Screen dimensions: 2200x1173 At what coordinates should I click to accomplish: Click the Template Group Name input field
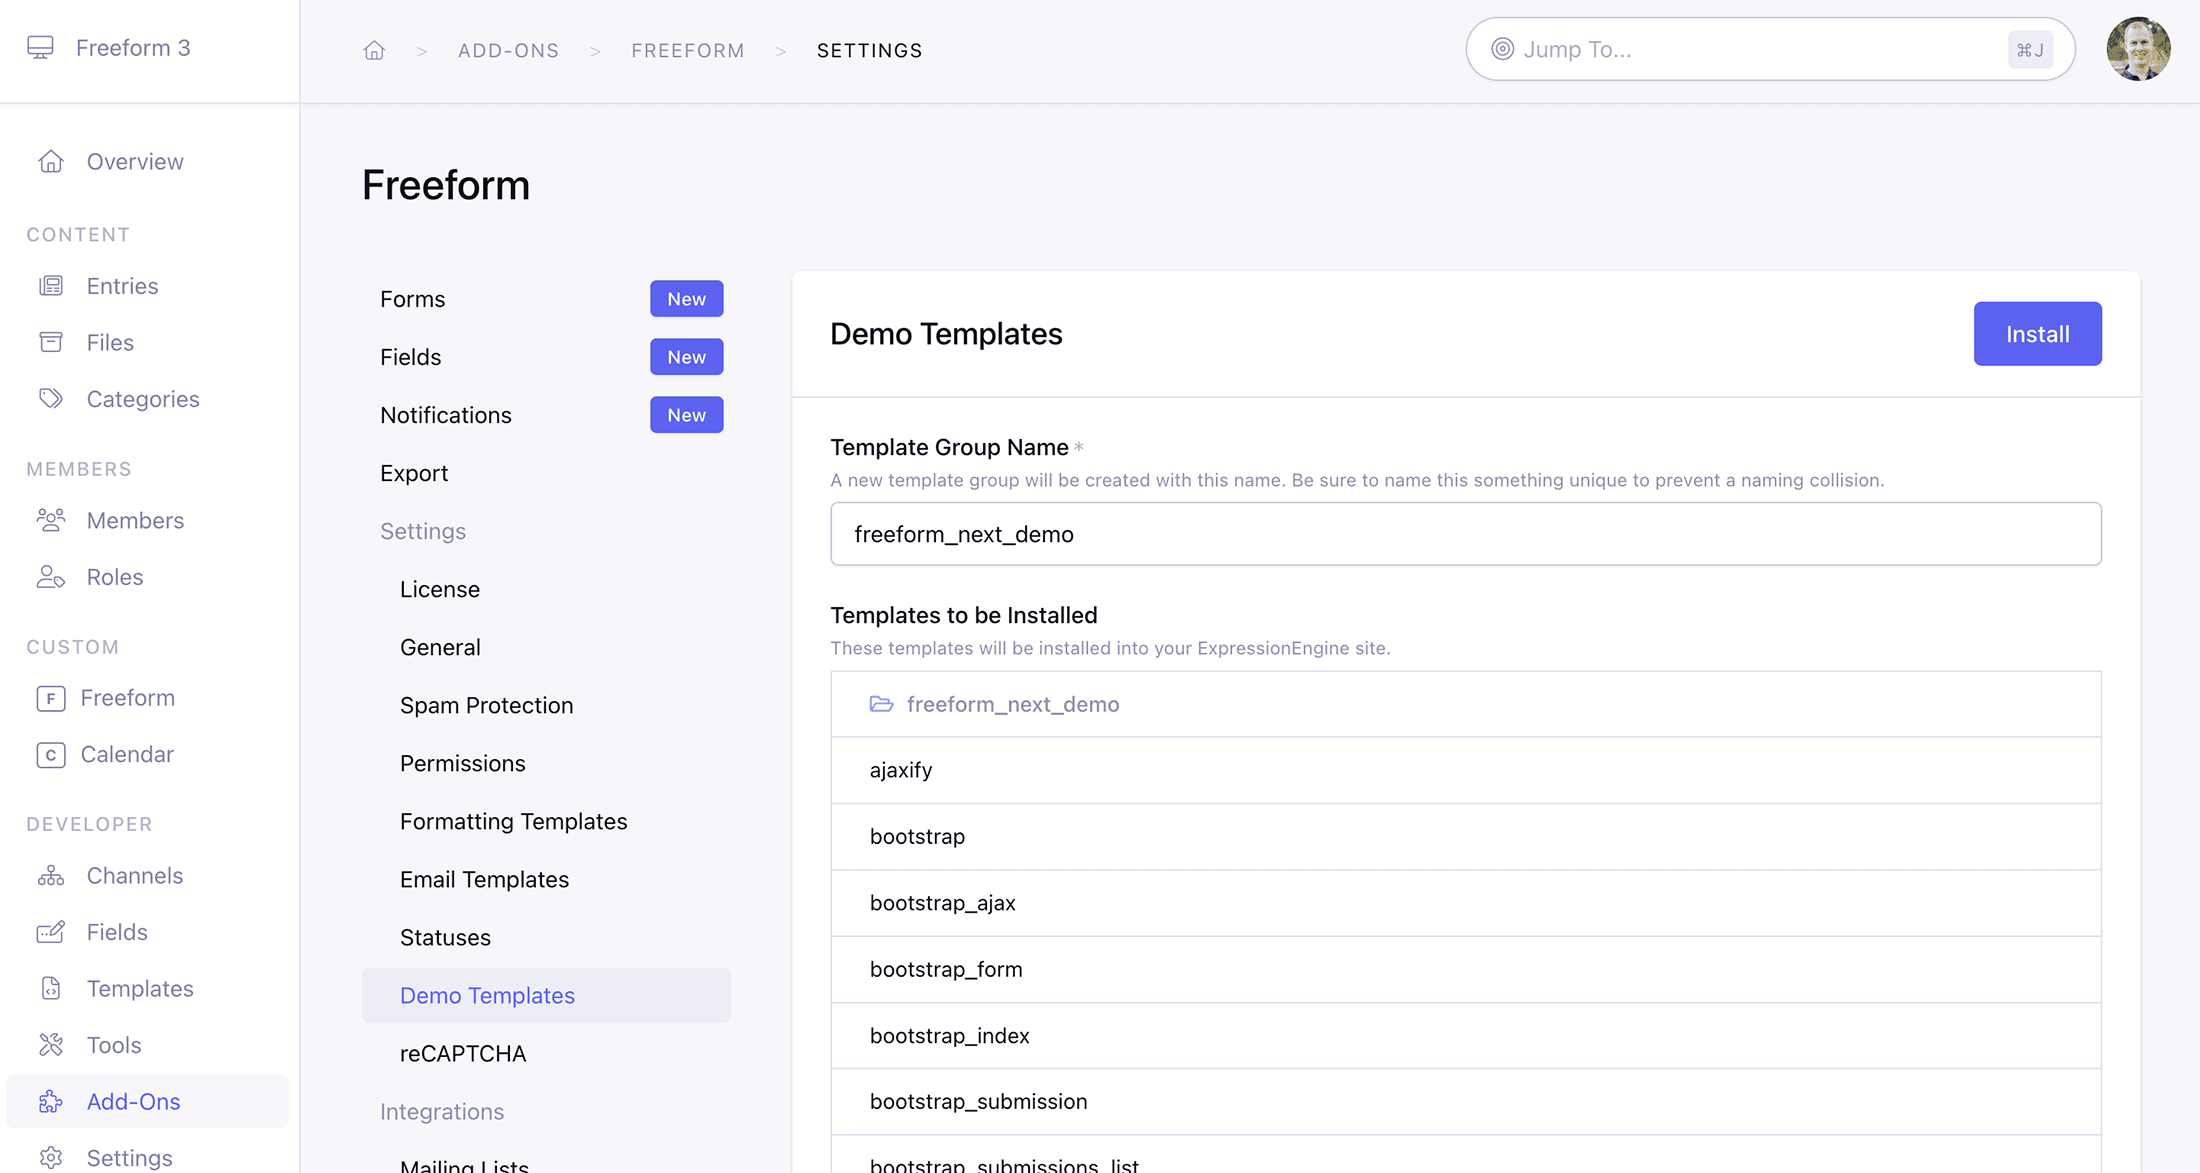coord(1465,533)
